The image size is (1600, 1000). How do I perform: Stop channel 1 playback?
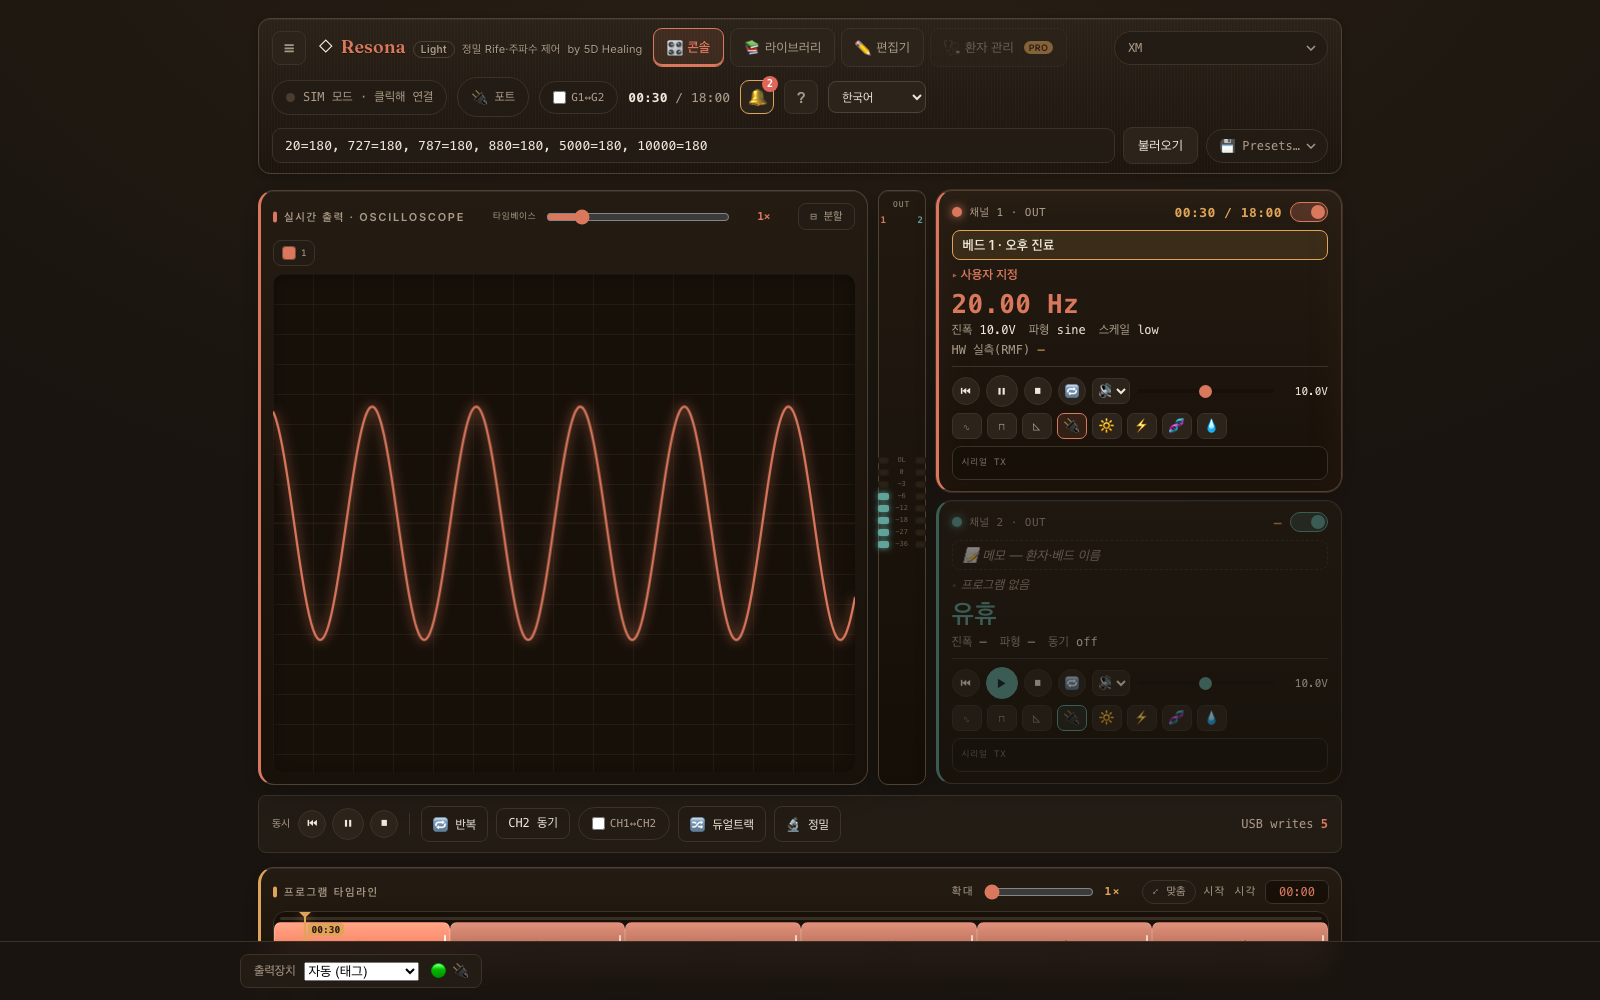pyautogui.click(x=1038, y=391)
